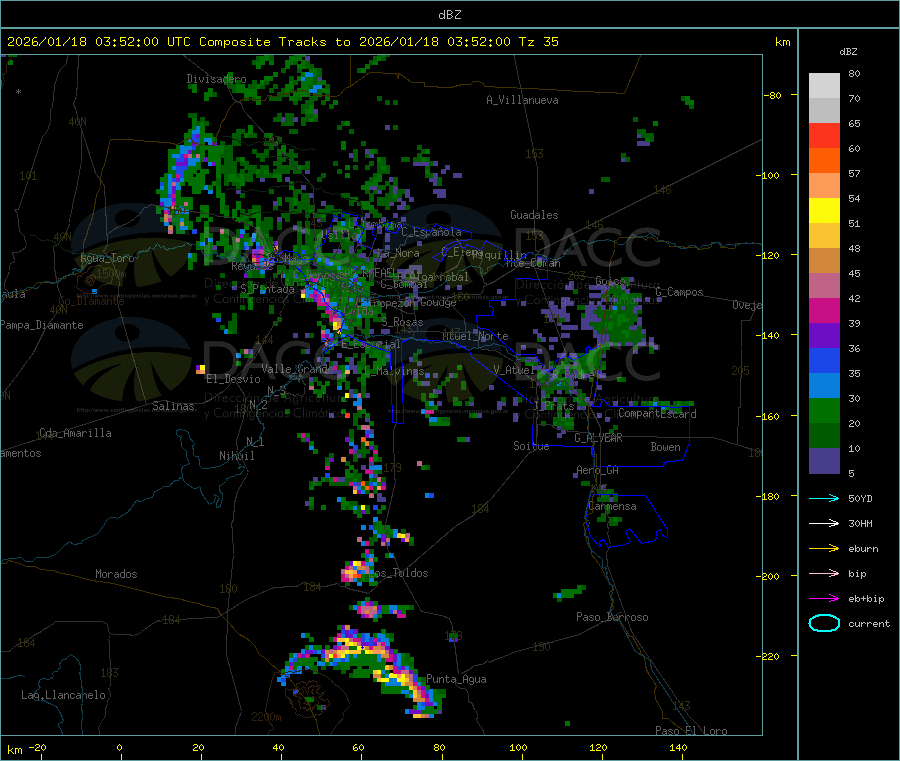The image size is (900, 761).
Task: Click the 0 km x-axis tick label
Action: (x=119, y=747)
